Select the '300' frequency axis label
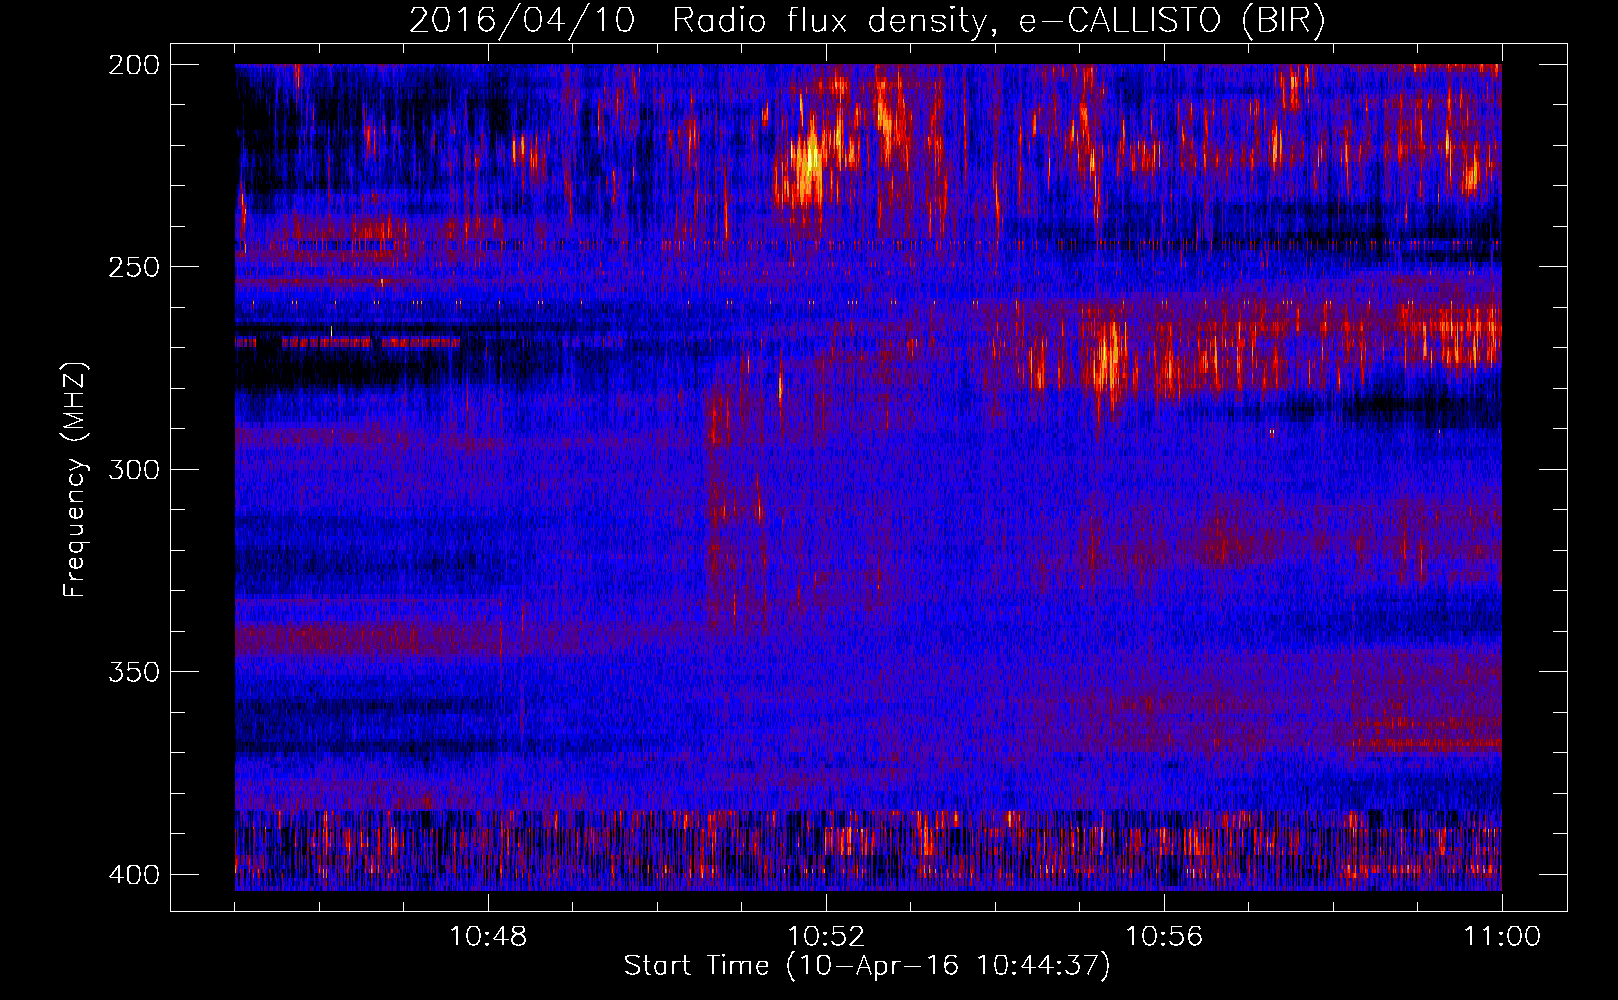The width and height of the screenshot is (1618, 1000). (133, 469)
